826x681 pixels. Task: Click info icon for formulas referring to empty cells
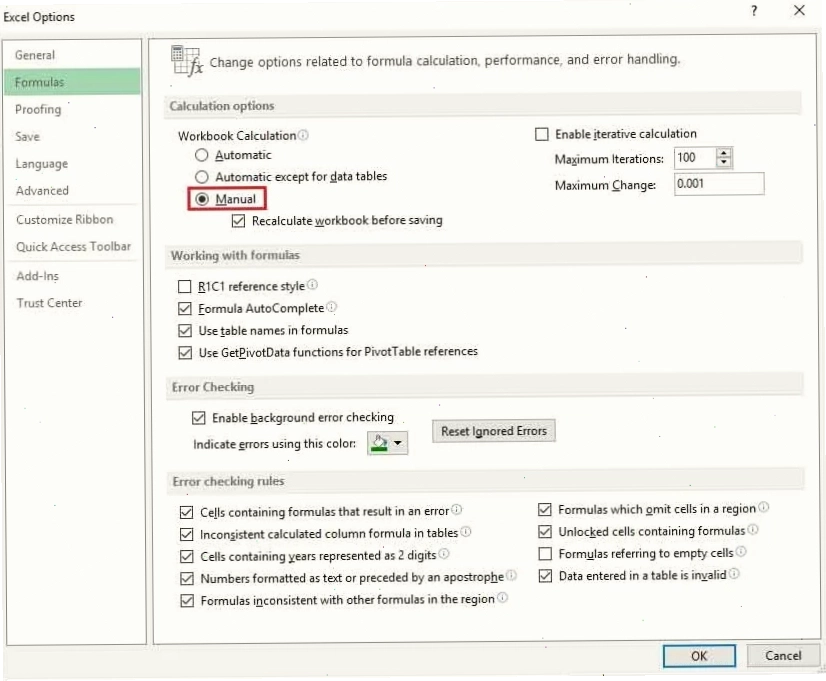coord(741,552)
